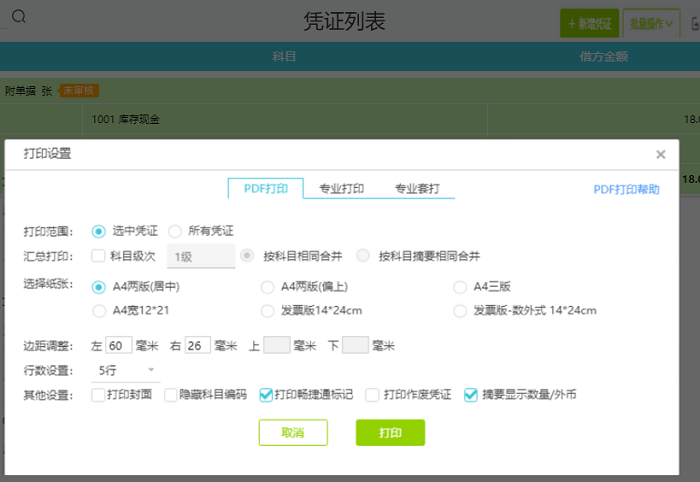Click the search magnifier icon
The image size is (700, 482).
18,17
